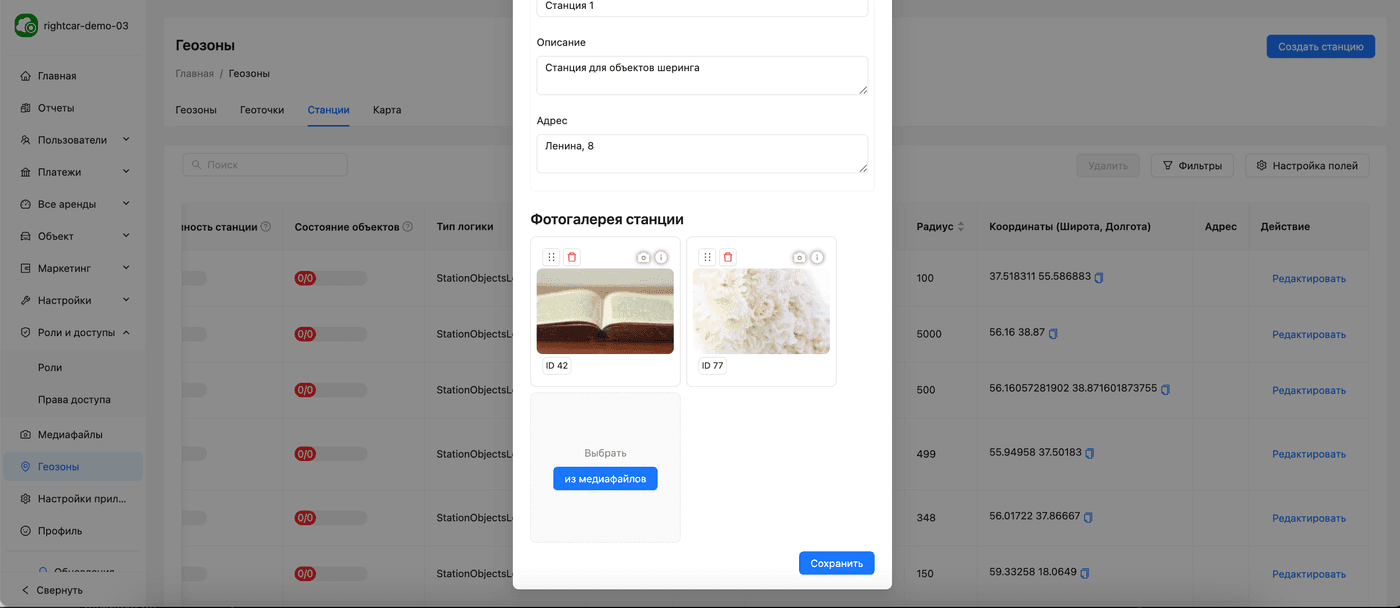
Task: Save the station with Сохранить button
Action: tap(836, 563)
